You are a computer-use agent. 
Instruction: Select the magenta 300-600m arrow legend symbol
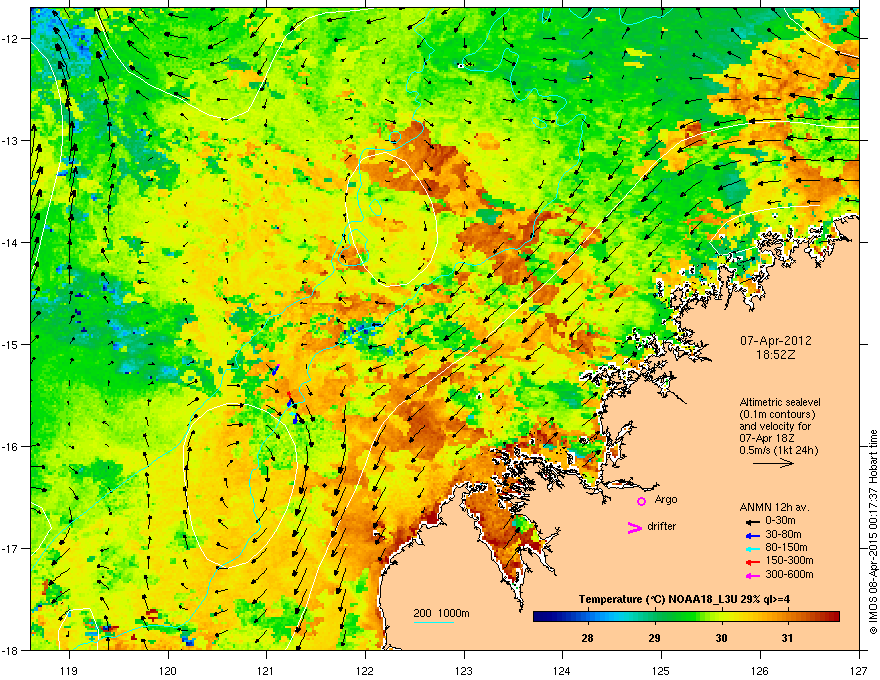(752, 575)
